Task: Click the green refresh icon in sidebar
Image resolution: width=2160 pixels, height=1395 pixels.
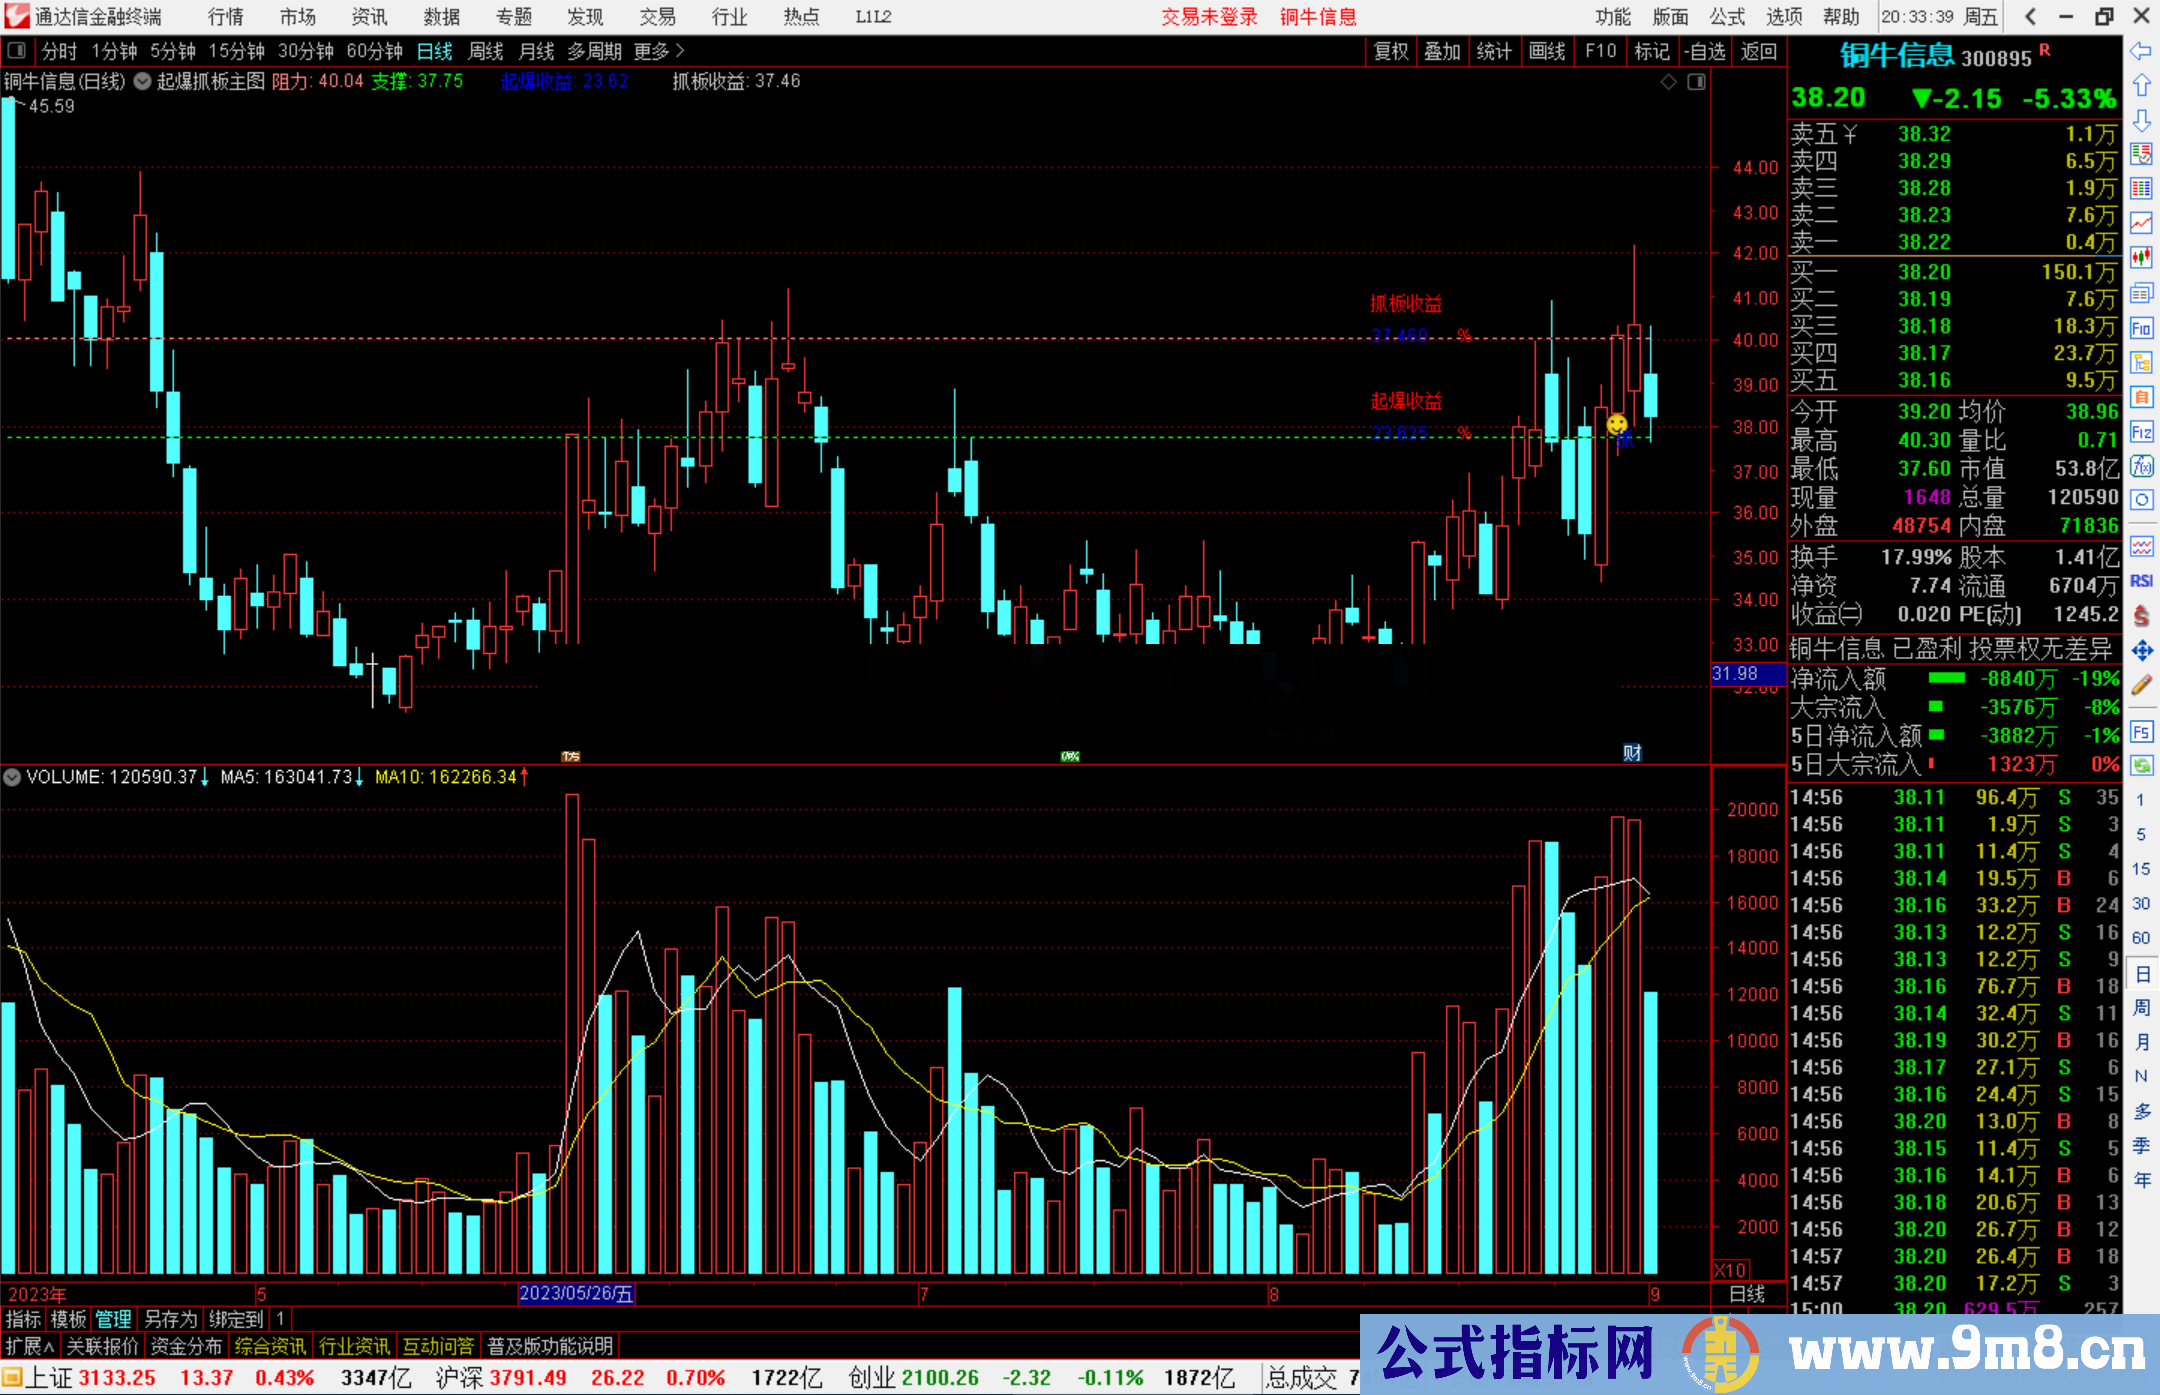Action: pos(2141,765)
